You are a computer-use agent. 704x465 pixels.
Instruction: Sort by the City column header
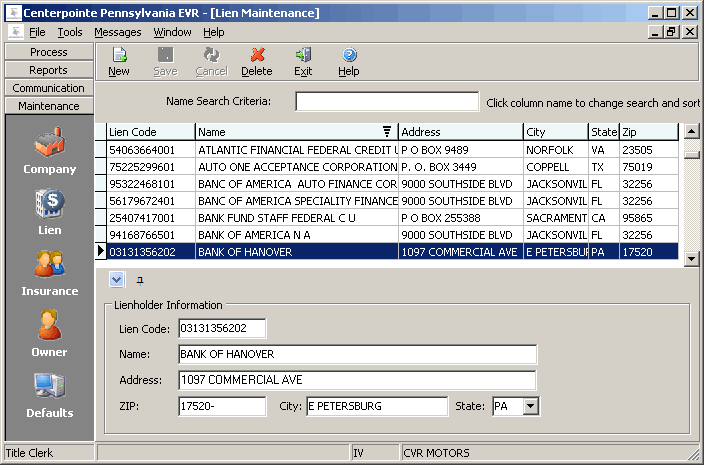556,132
